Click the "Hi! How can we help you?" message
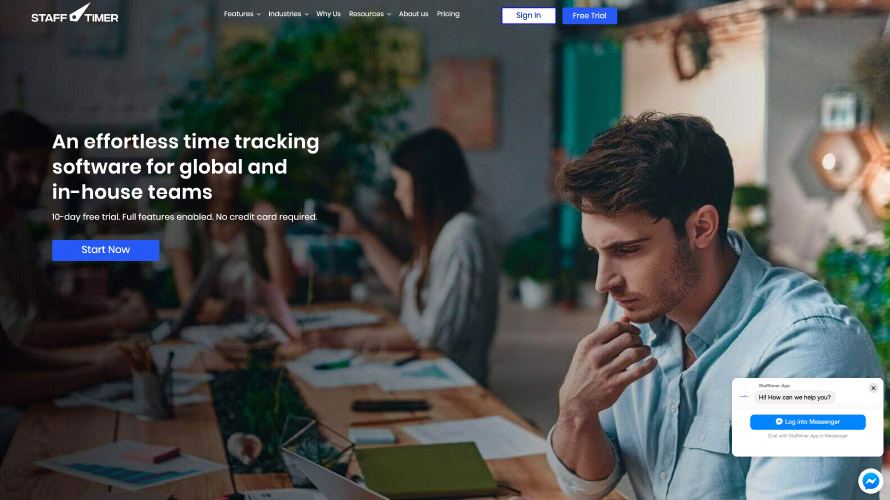 [x=794, y=397]
